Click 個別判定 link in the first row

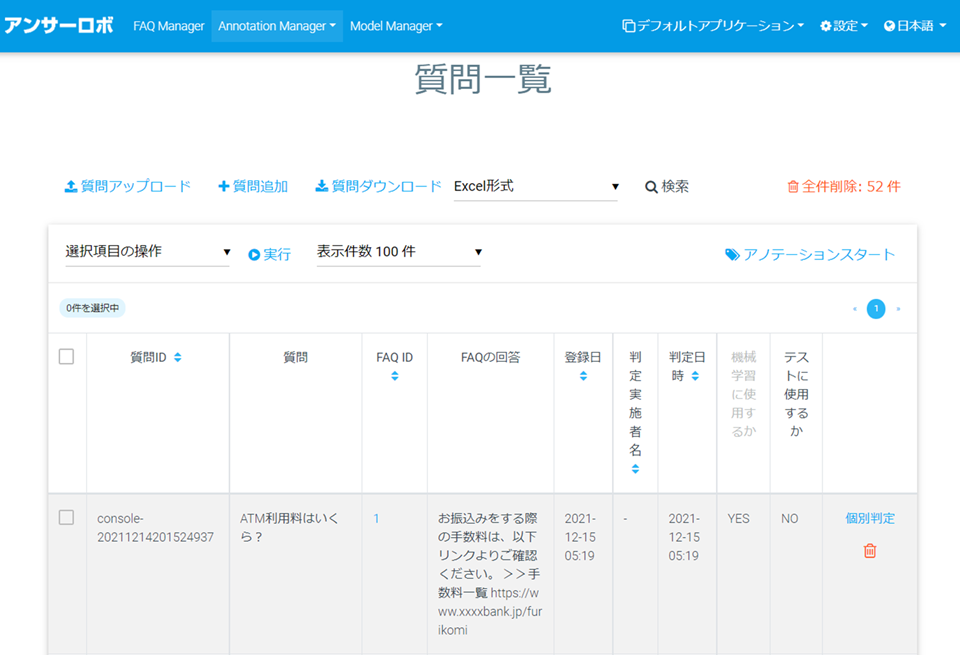870,518
